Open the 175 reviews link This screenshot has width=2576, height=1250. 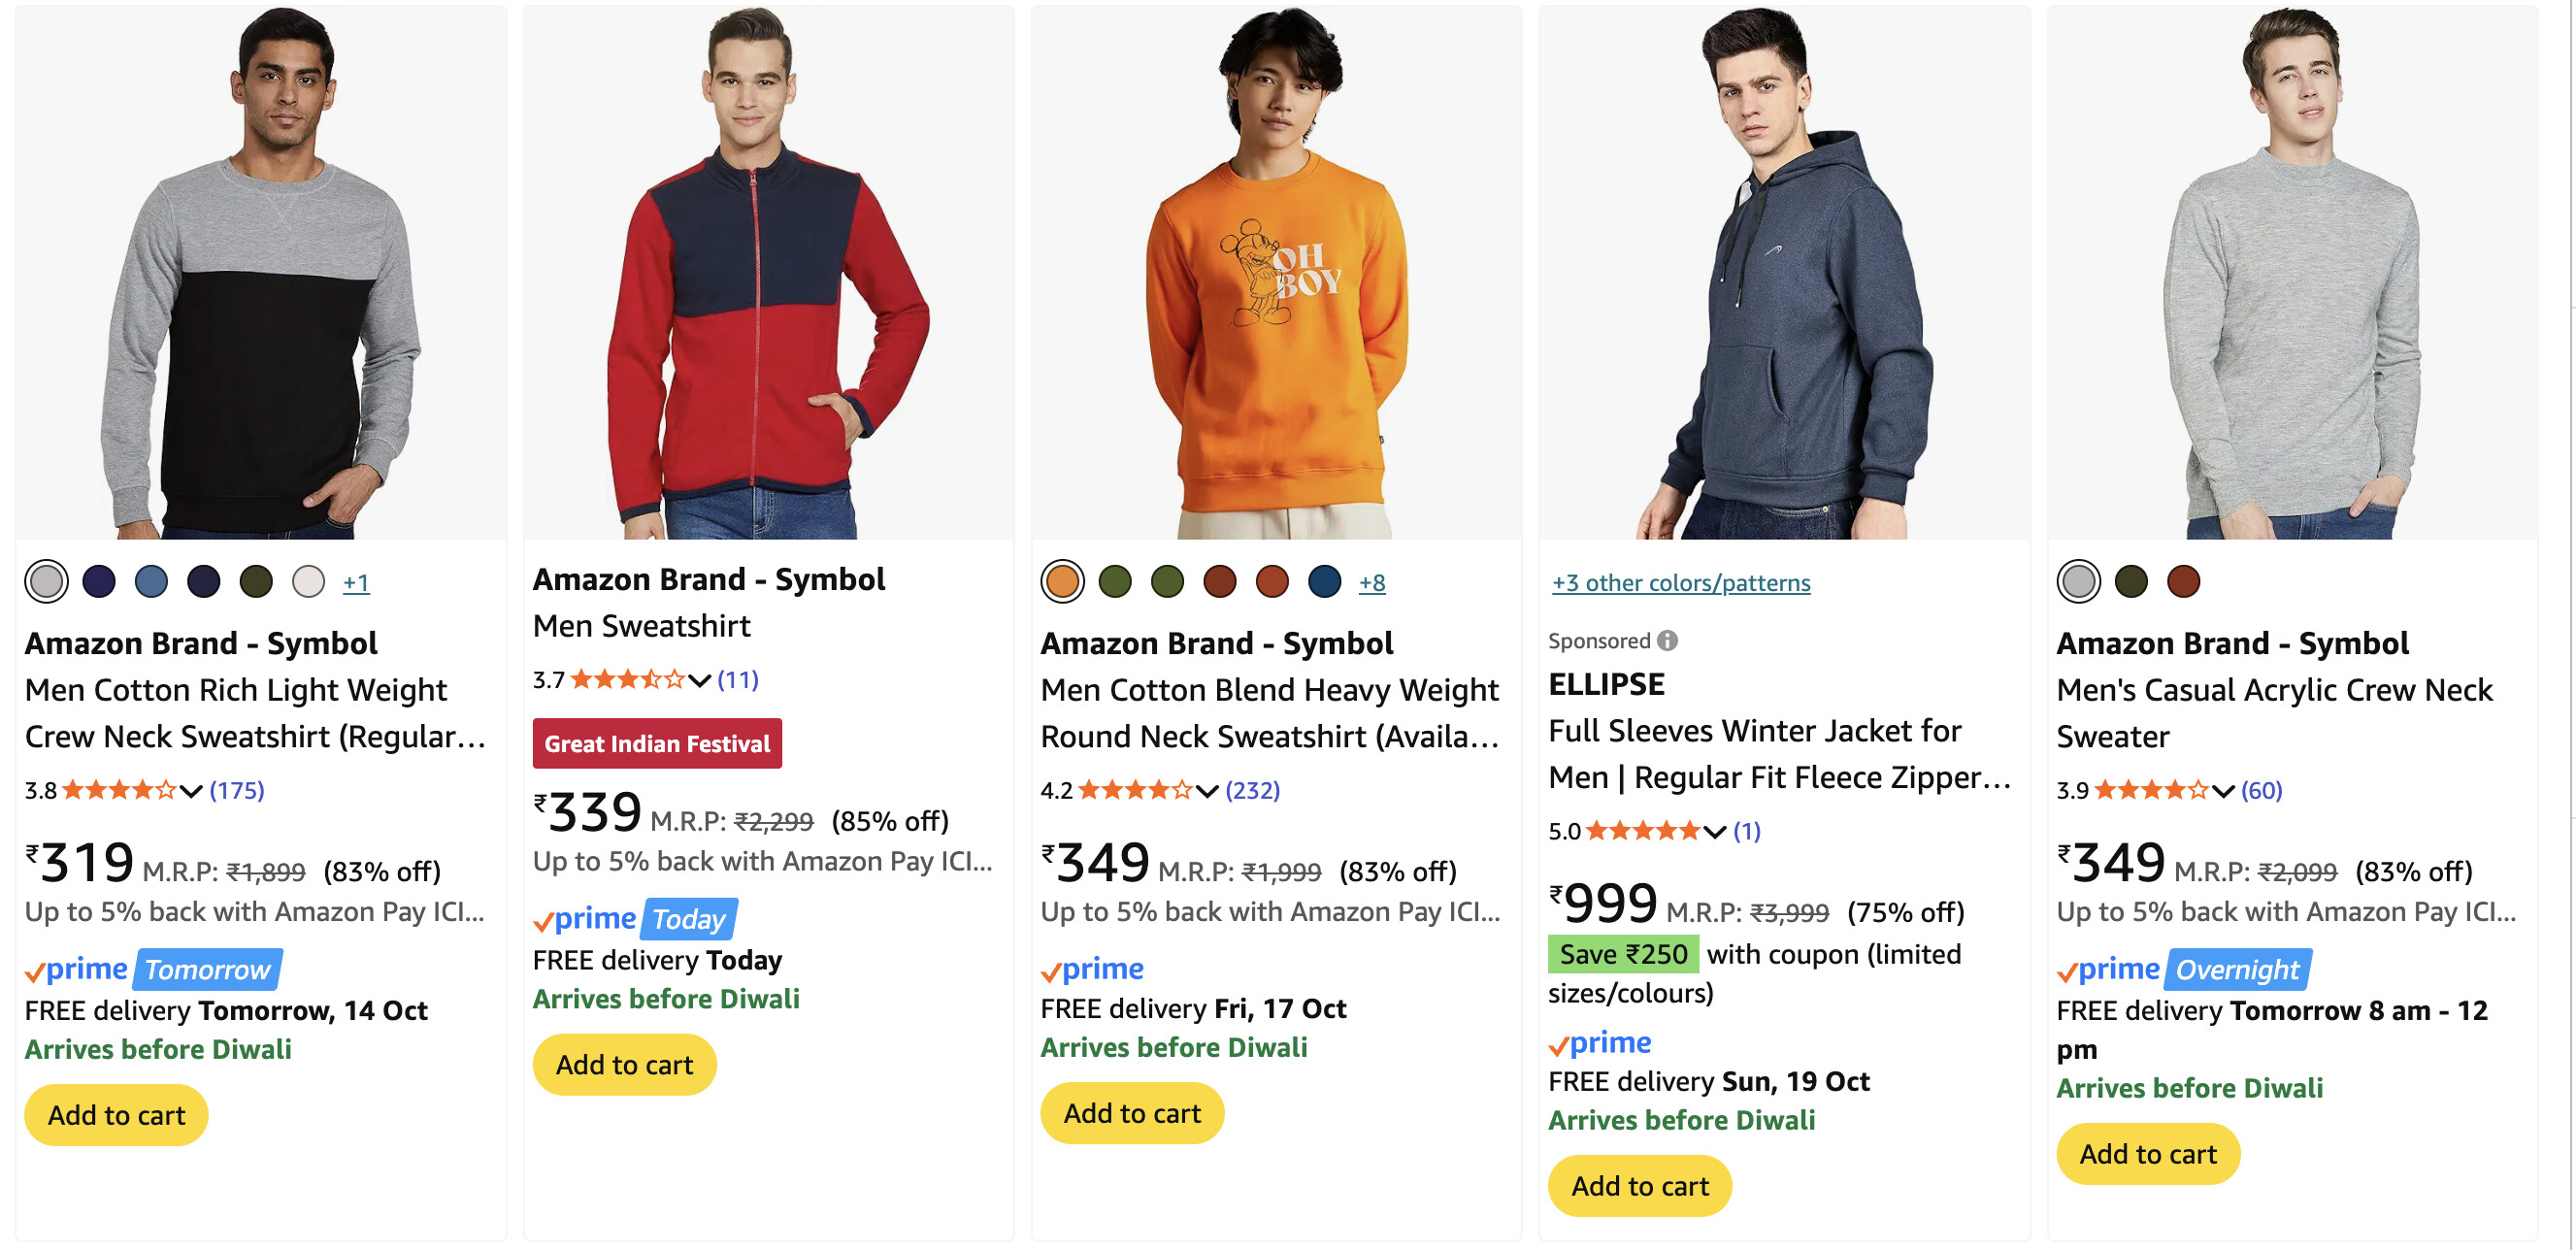click(237, 791)
